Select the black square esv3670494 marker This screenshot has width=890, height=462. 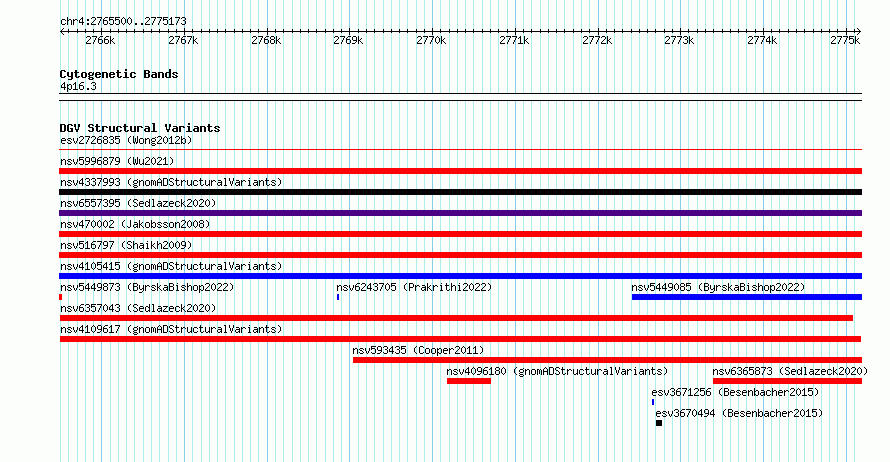click(659, 423)
